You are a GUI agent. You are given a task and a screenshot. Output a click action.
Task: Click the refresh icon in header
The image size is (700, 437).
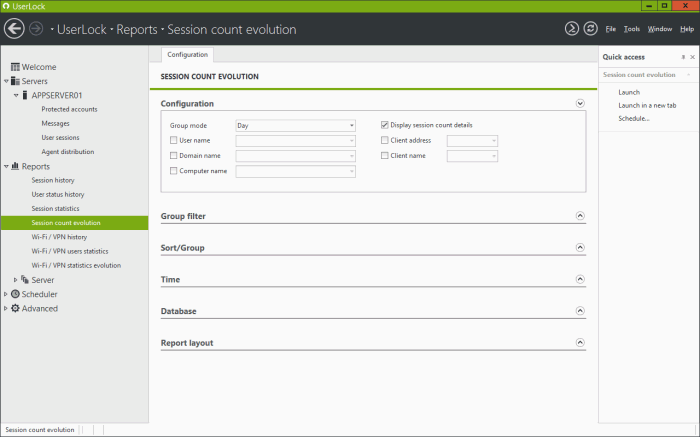point(591,29)
